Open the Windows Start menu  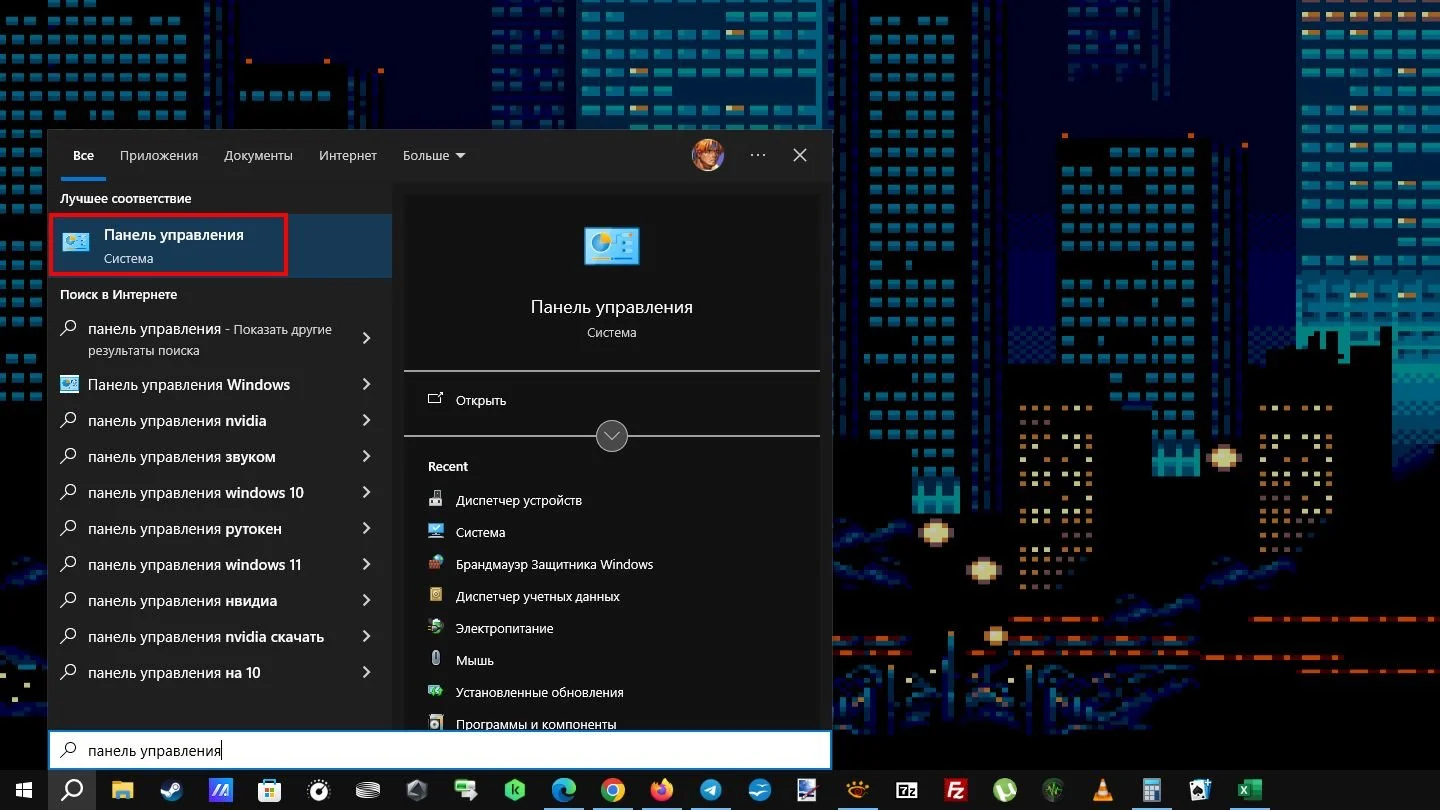pyautogui.click(x=24, y=790)
